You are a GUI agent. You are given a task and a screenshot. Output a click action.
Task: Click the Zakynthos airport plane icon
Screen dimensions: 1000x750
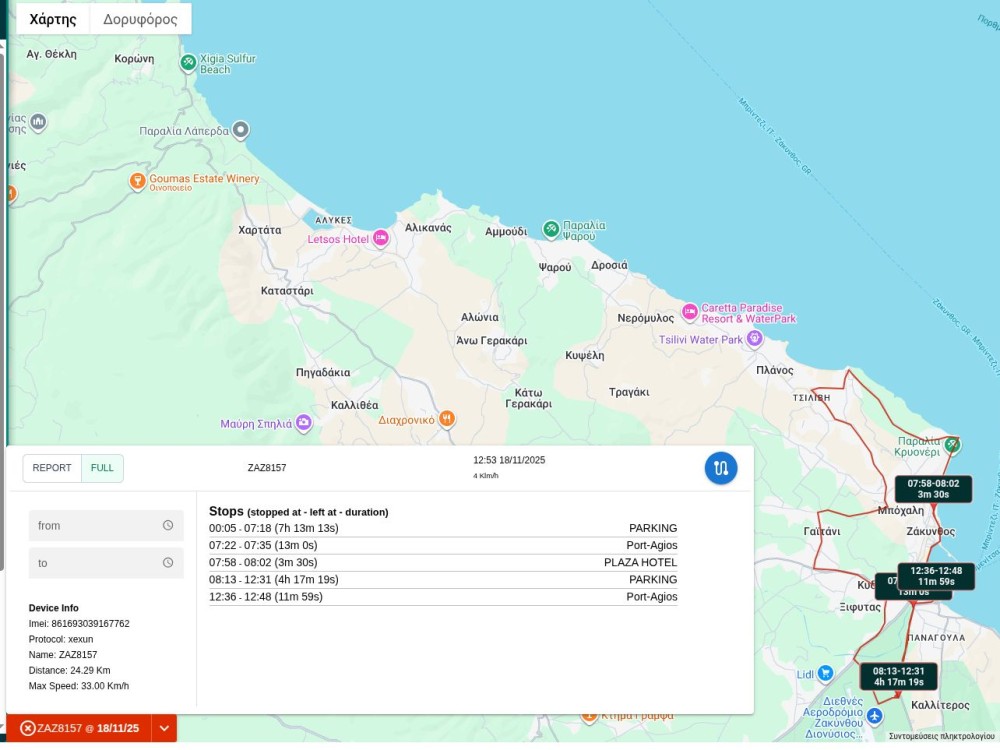pos(875,715)
